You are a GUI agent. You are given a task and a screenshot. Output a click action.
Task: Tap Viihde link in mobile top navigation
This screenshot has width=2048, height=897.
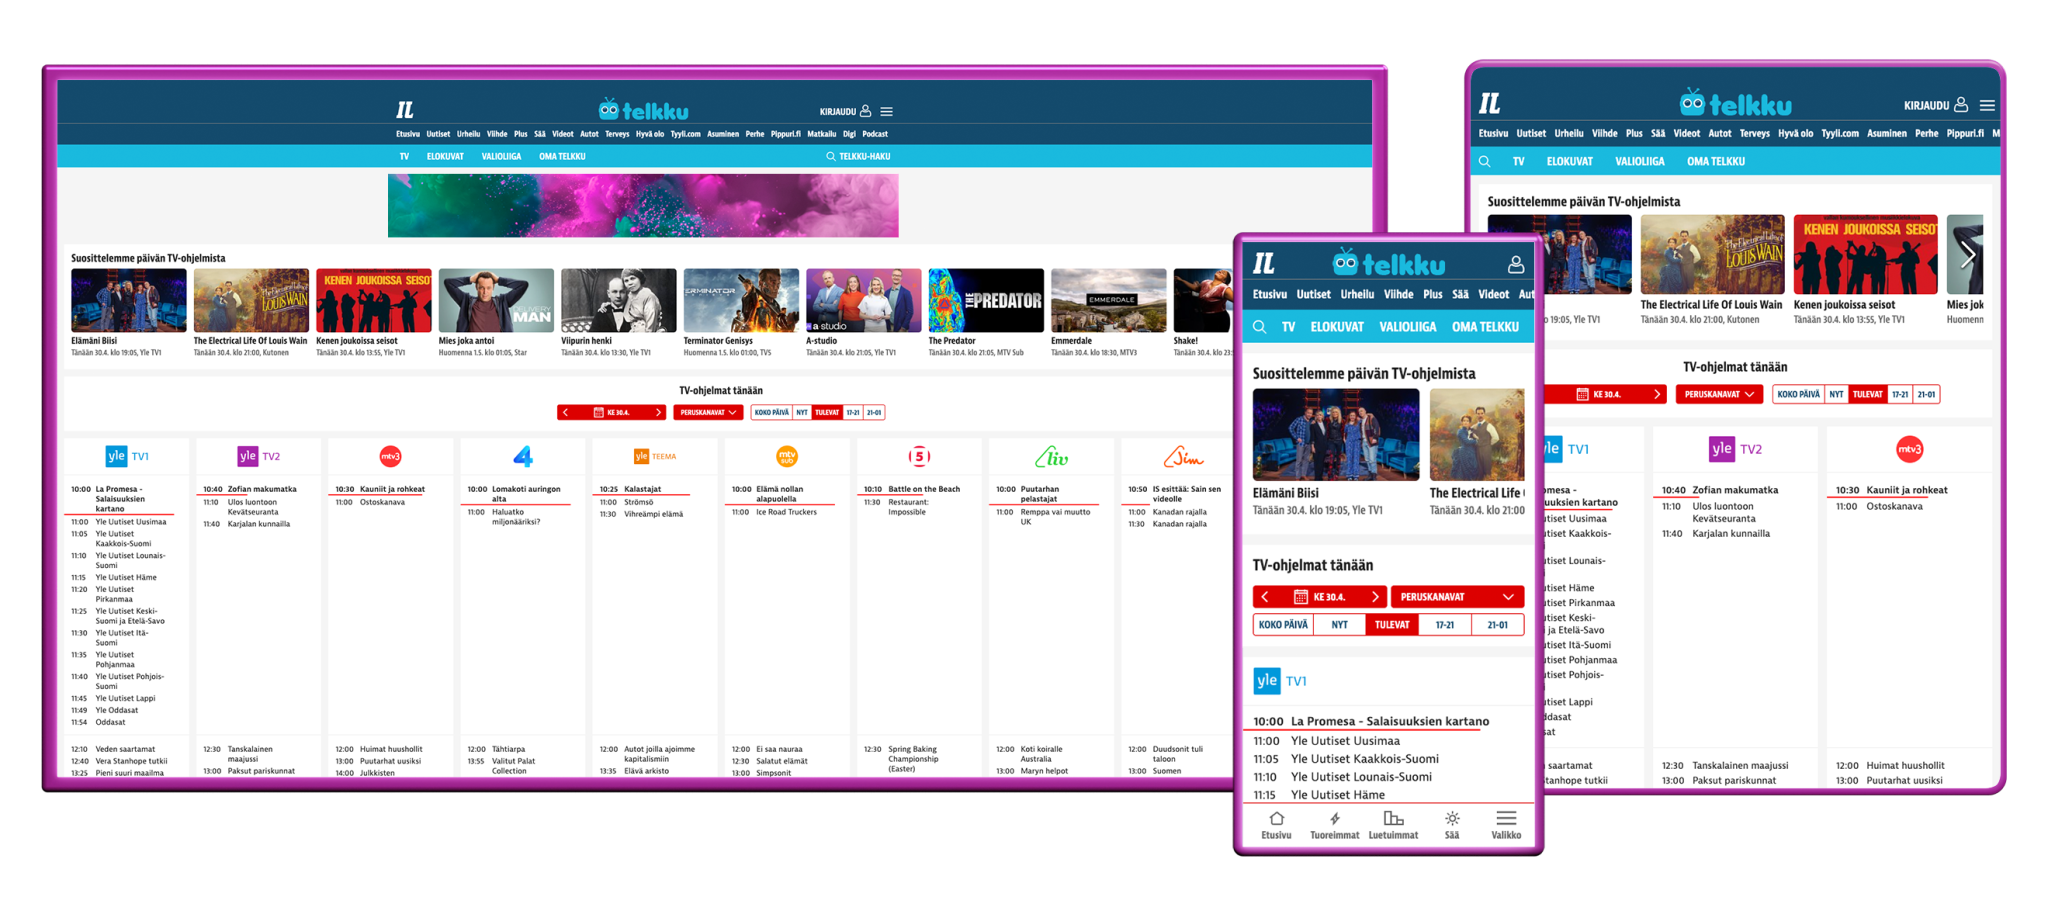[x=1398, y=294]
